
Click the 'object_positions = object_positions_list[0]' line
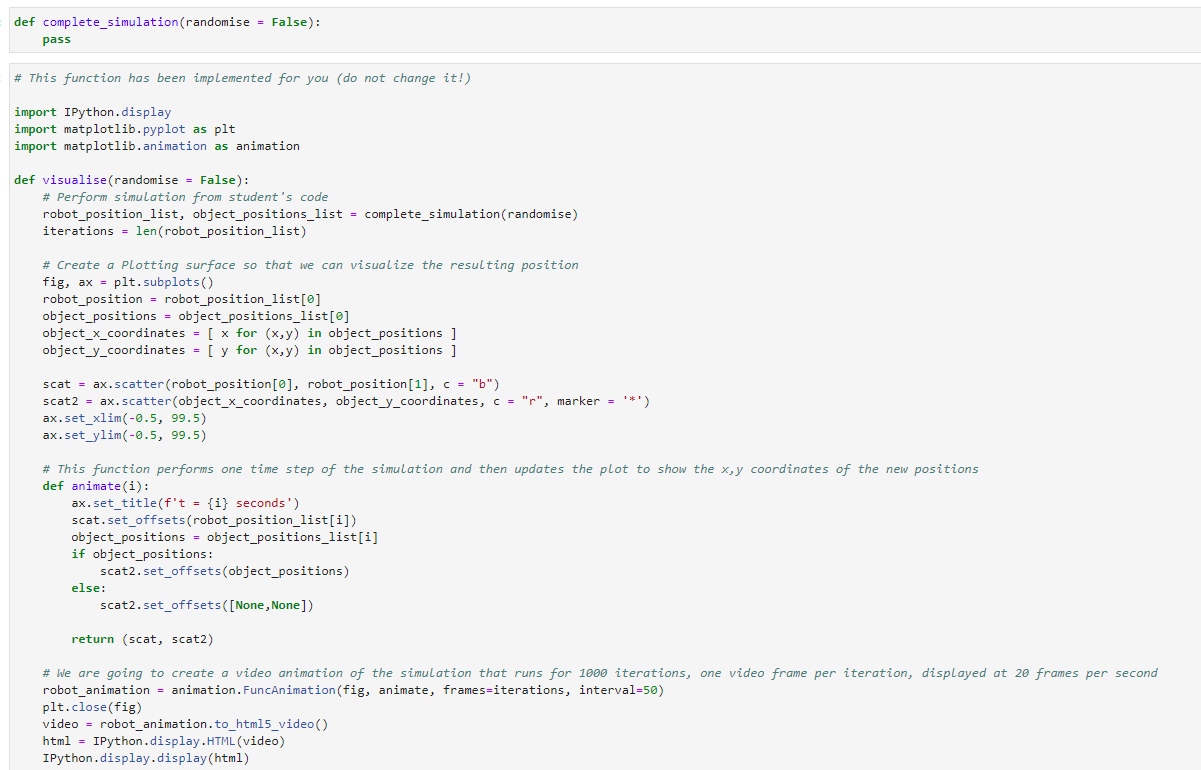click(x=196, y=316)
